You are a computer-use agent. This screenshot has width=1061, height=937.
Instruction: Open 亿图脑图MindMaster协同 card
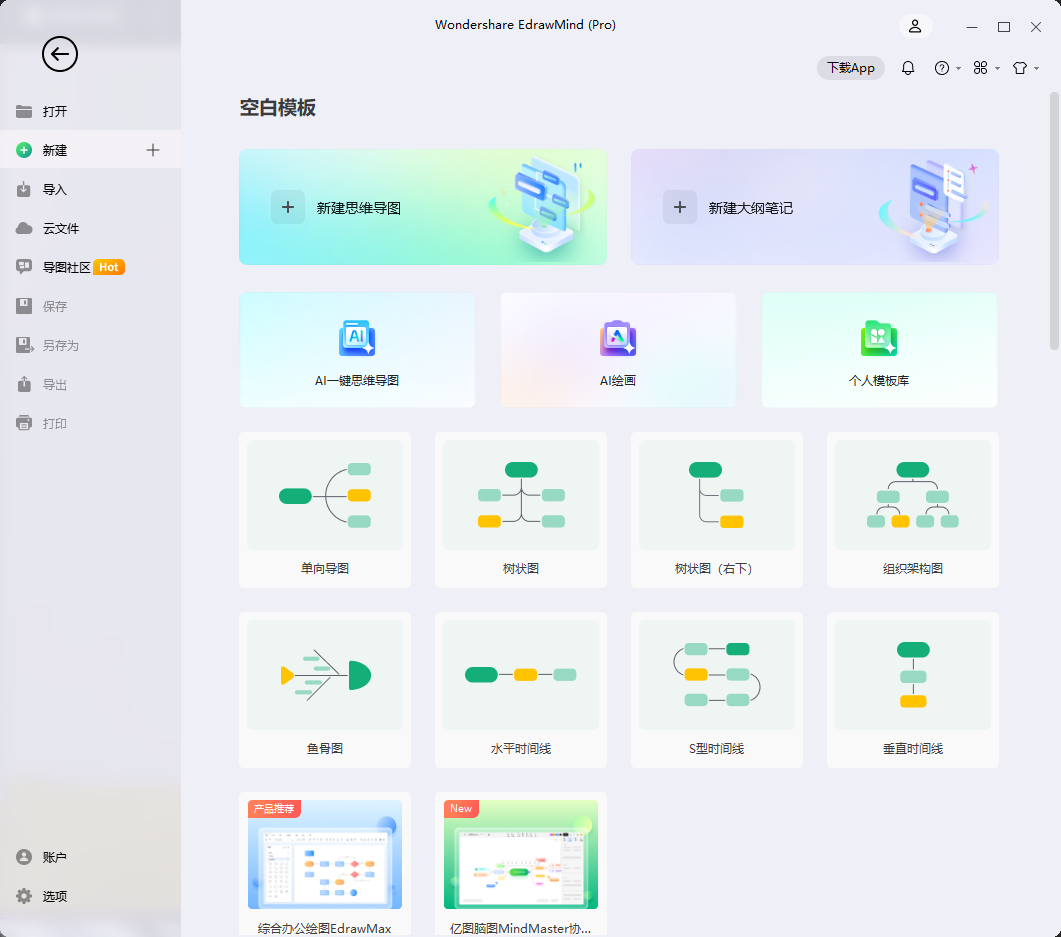521,865
